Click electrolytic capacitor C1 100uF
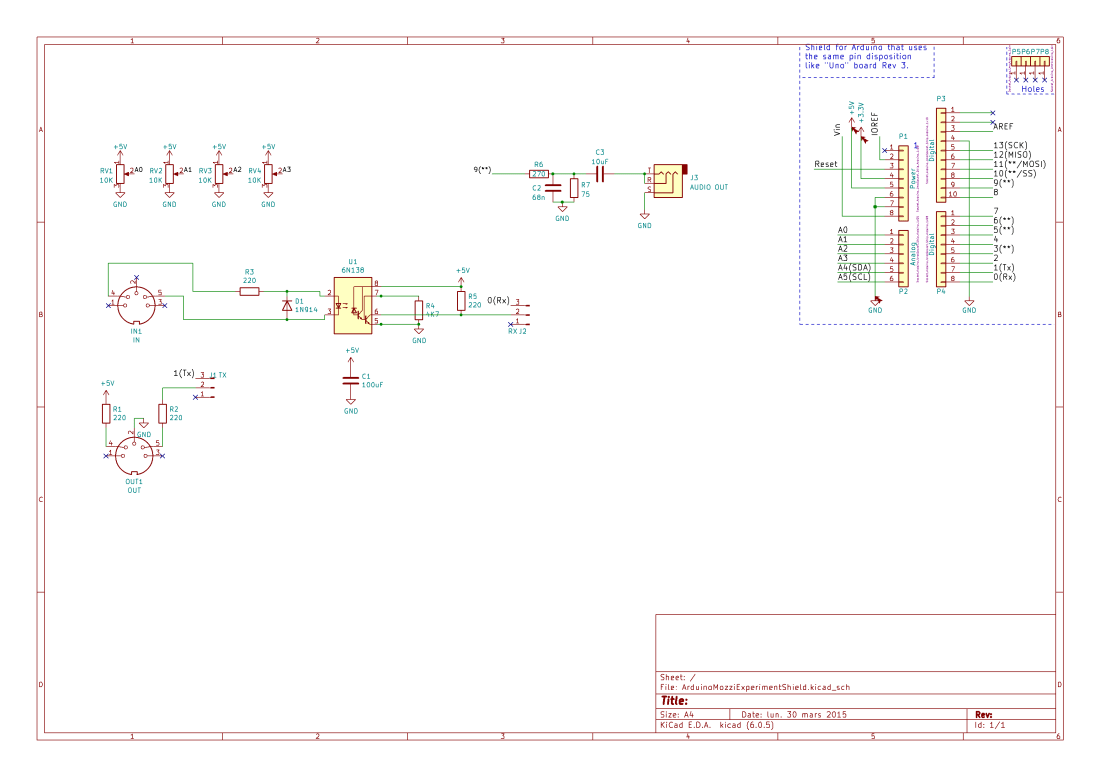Screen dimensions: 1100x777 point(351,380)
